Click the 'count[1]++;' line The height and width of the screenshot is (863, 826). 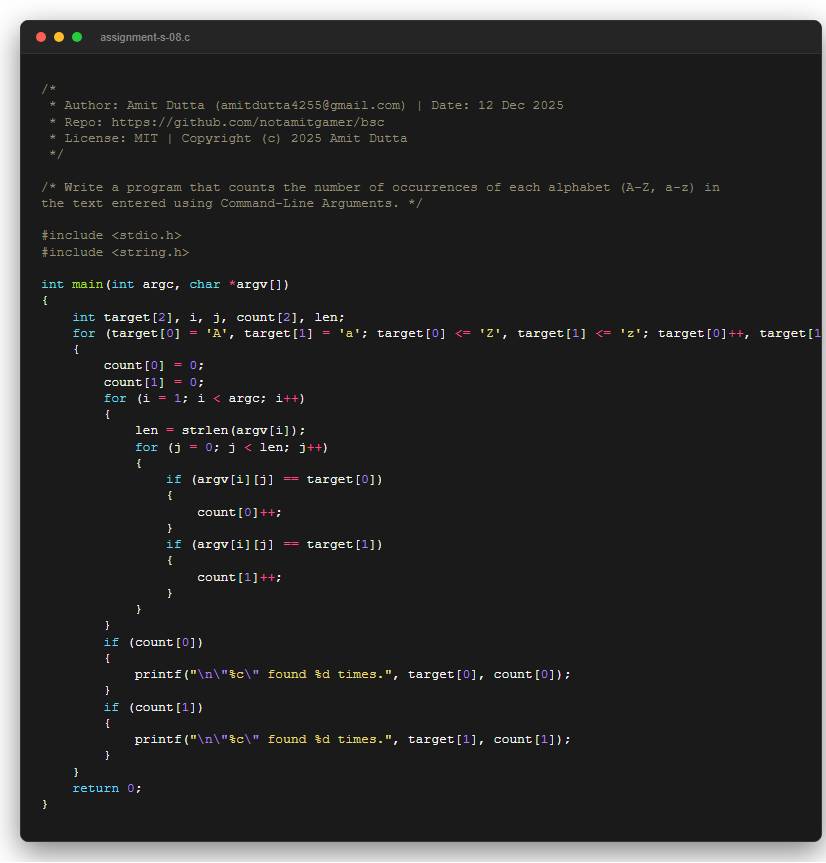(239, 577)
